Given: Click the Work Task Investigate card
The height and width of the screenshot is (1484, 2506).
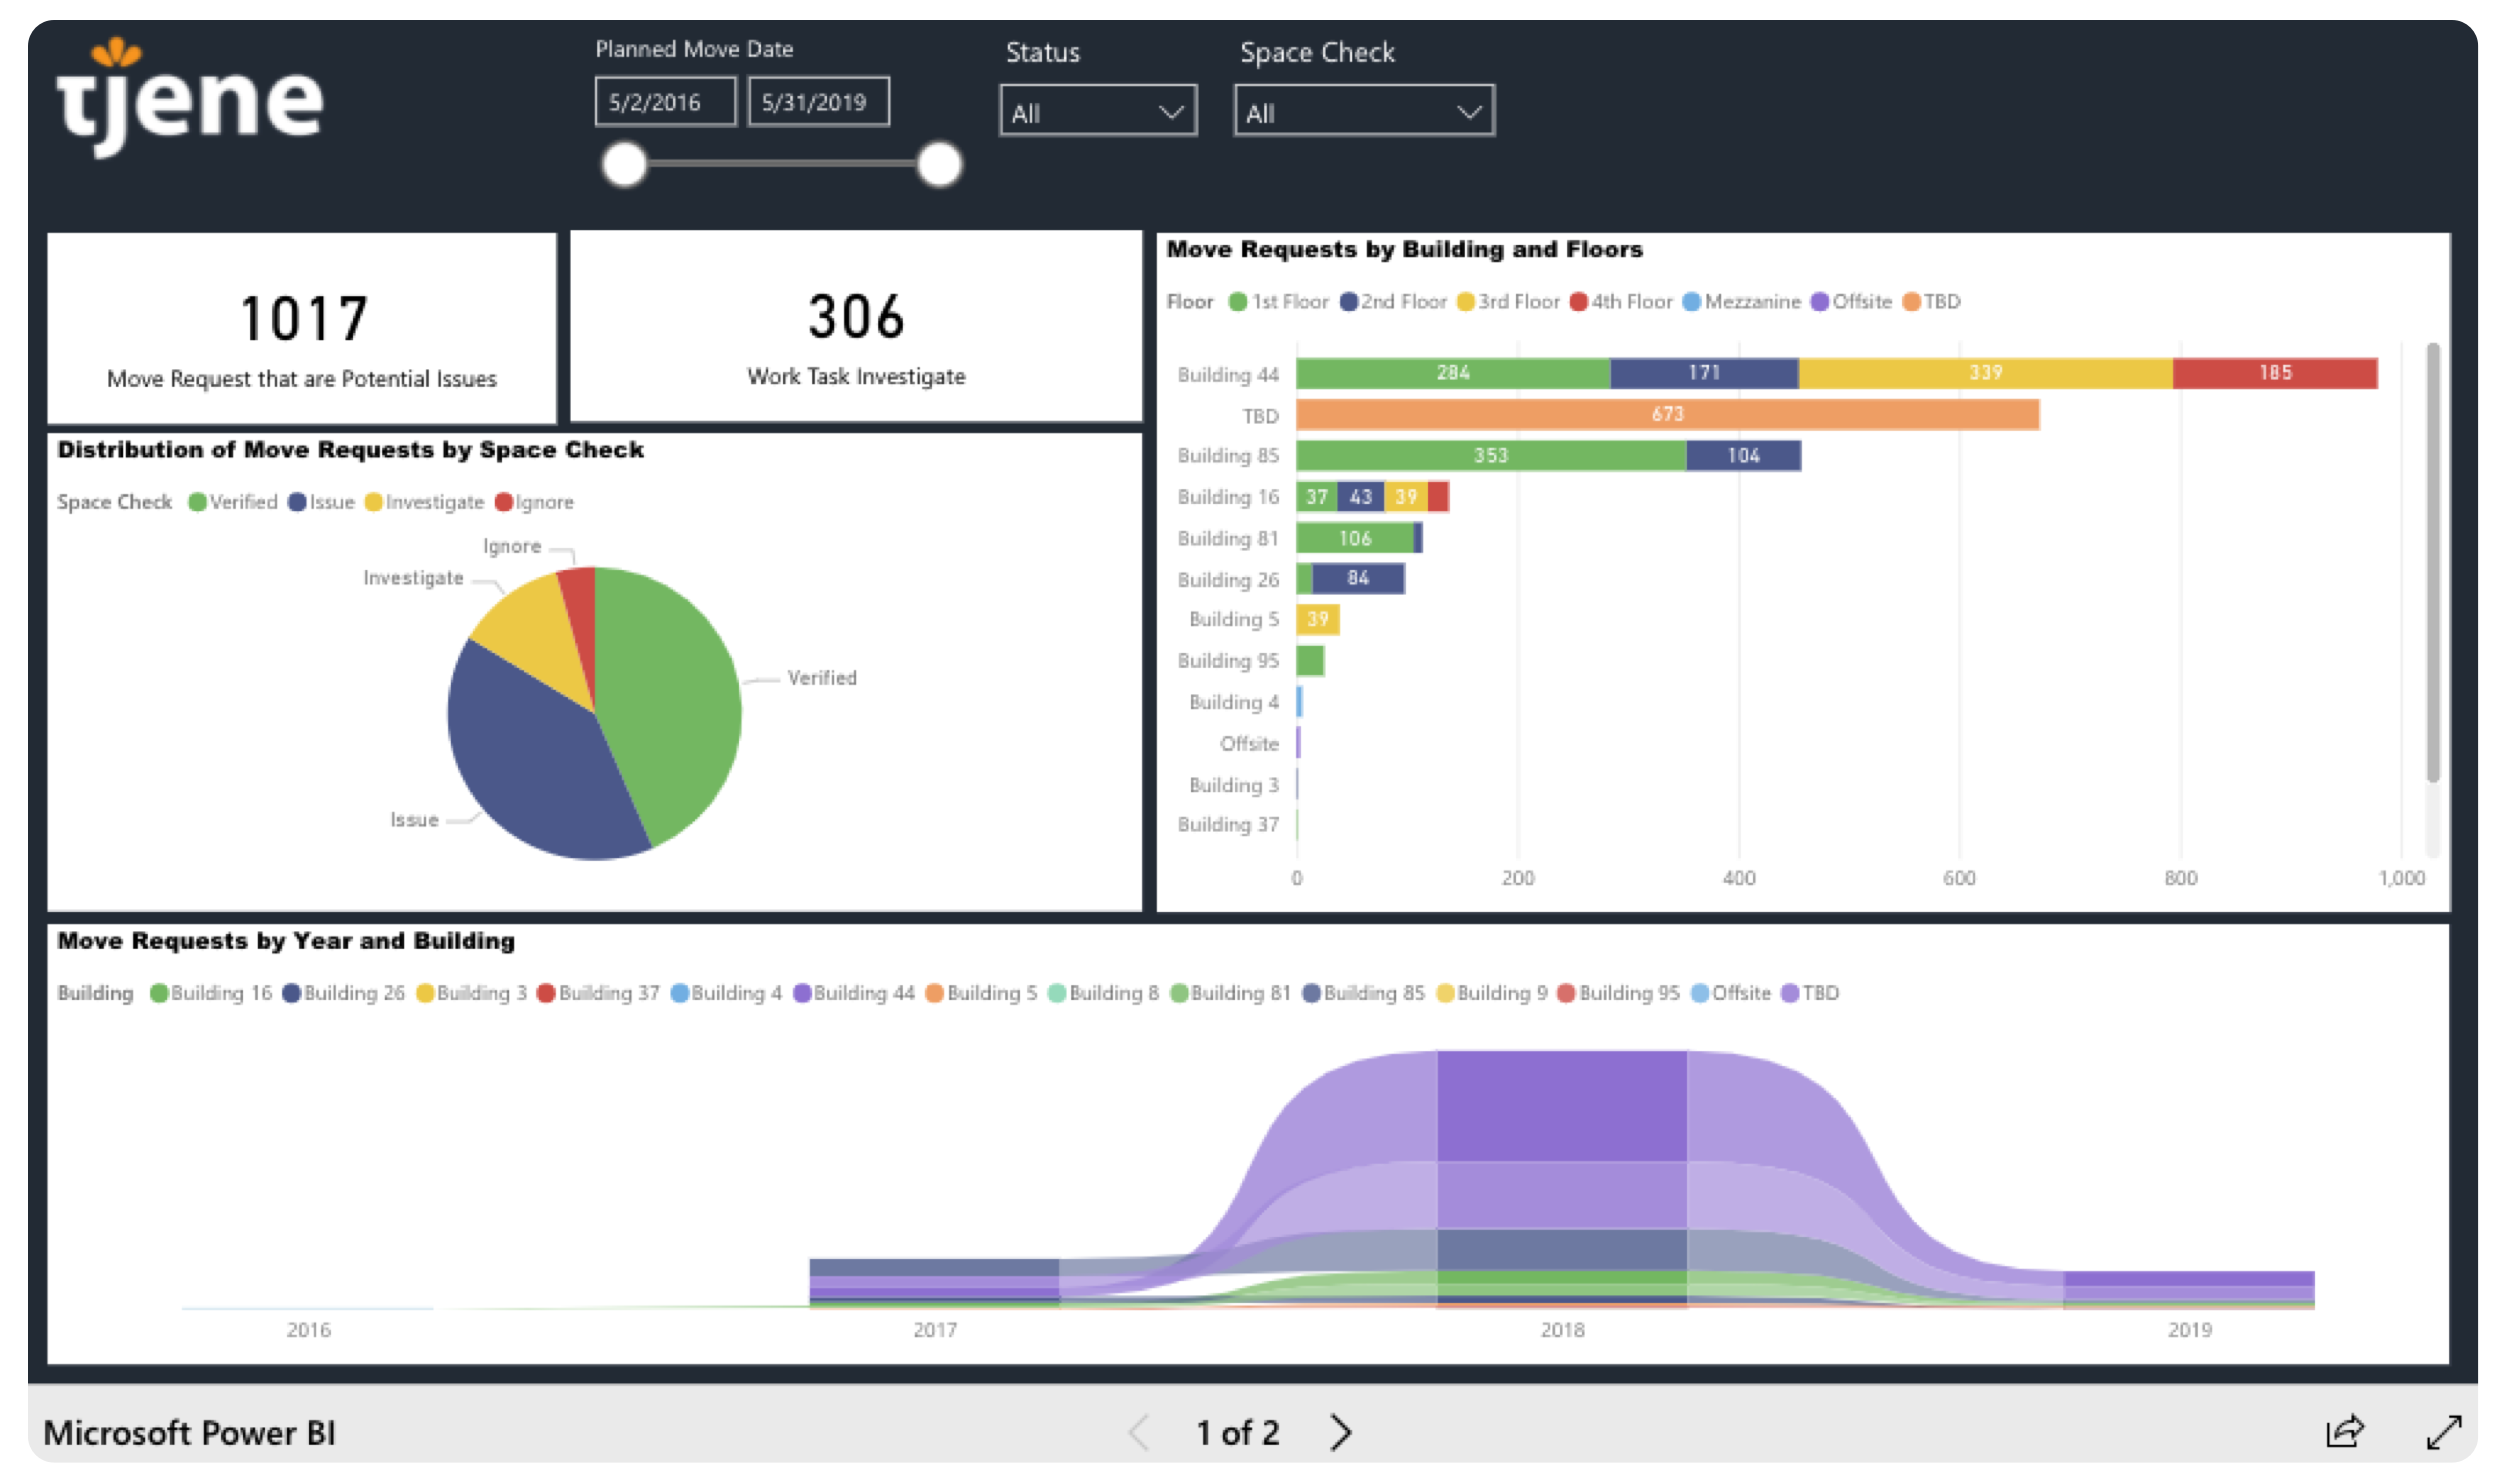Looking at the screenshot, I should click(x=856, y=327).
